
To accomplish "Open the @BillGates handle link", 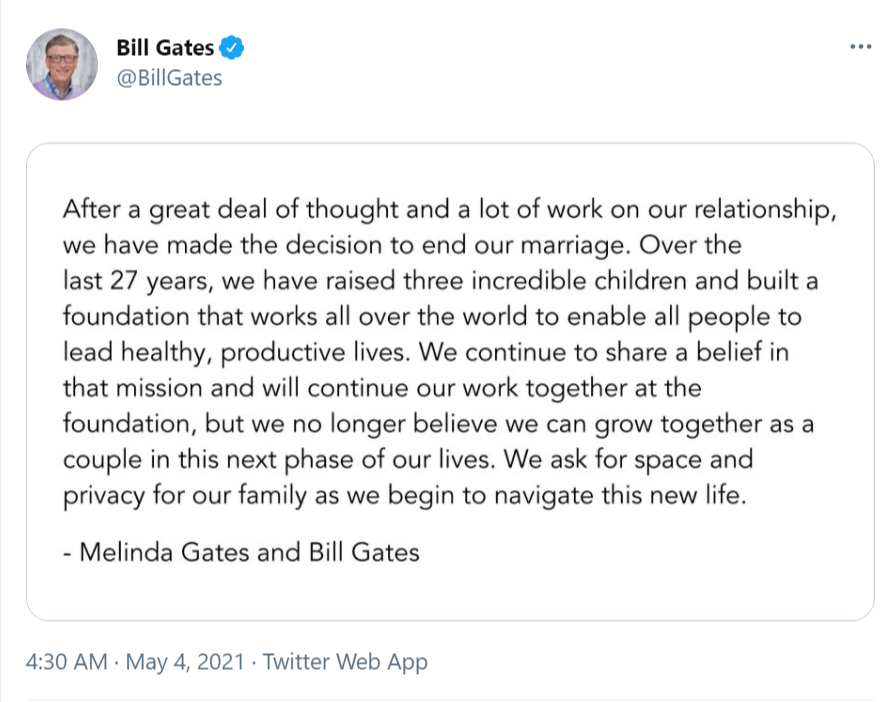I will 169,78.
